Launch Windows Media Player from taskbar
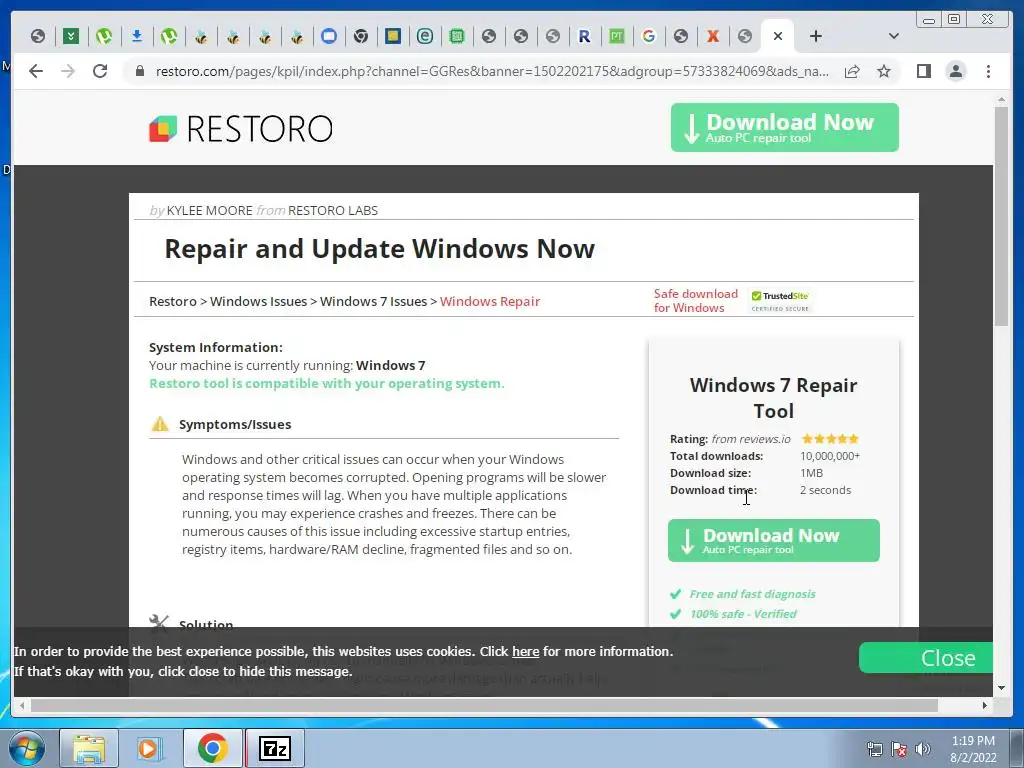Image resolution: width=1024 pixels, height=768 pixels. pyautogui.click(x=150, y=748)
